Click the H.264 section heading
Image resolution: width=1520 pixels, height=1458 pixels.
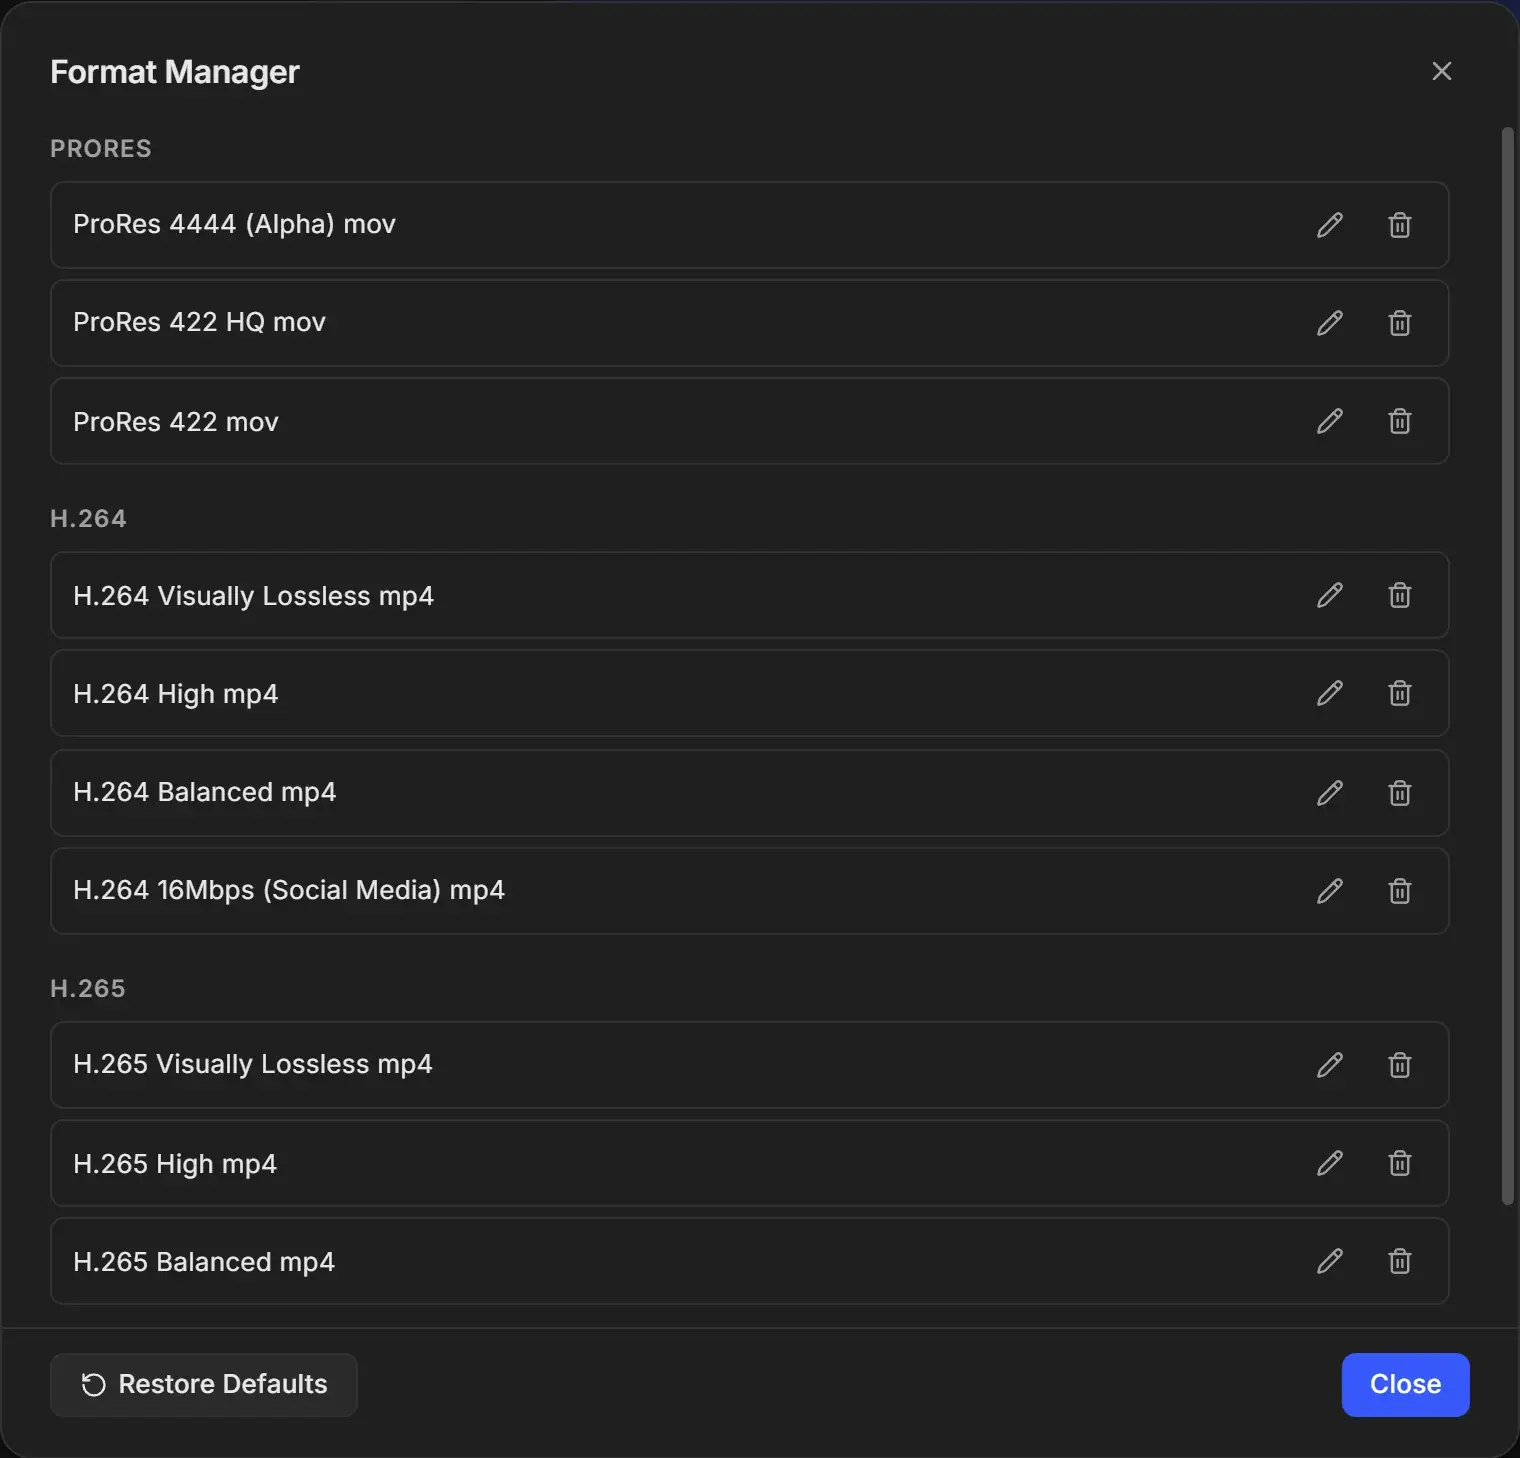point(88,519)
